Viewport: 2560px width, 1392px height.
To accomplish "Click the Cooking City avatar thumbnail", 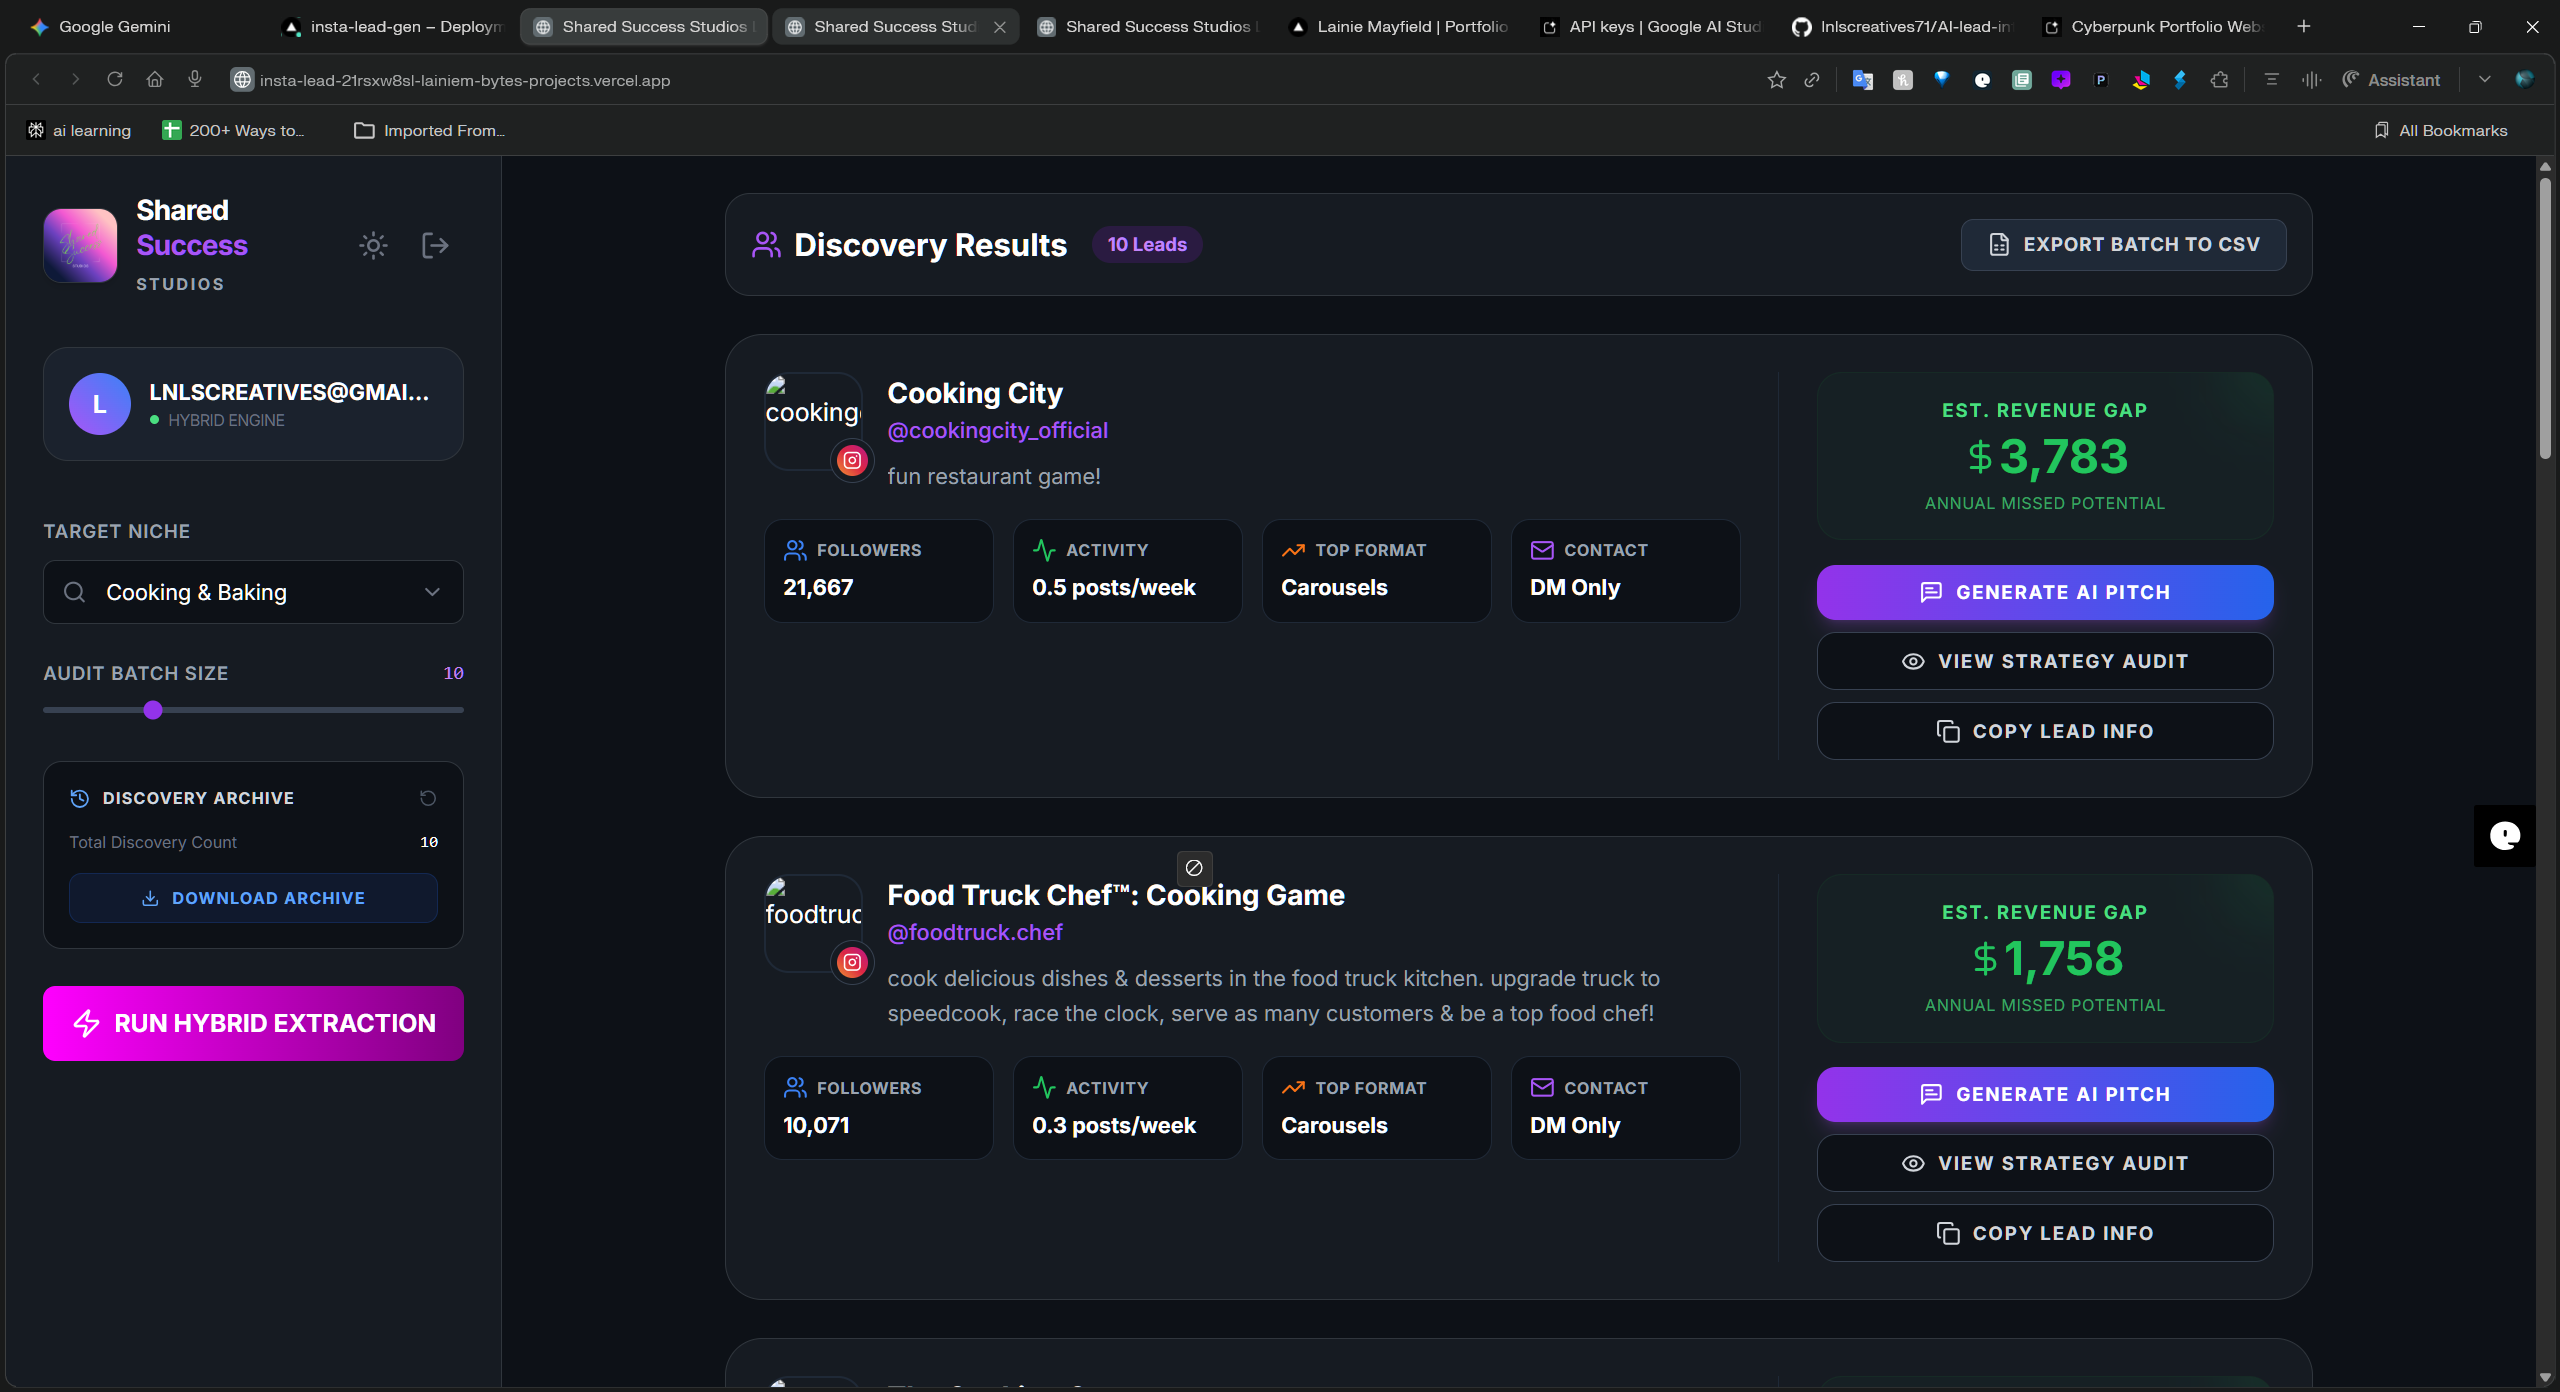I will (813, 420).
